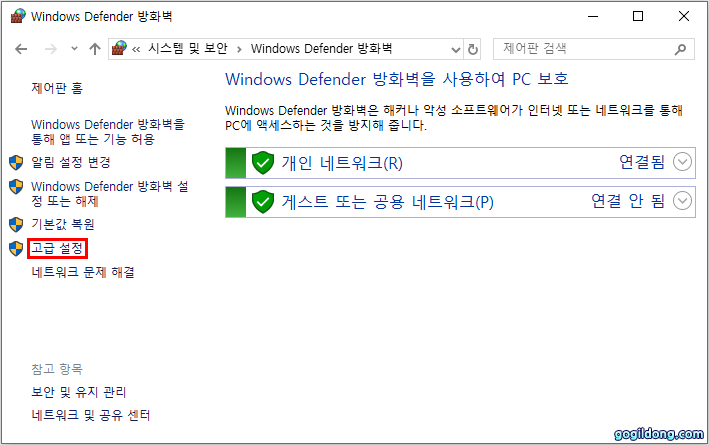The height and width of the screenshot is (445, 709).
Task: Expand 게스트 또는 공용 네트워크(P) chevron
Action: (x=682, y=201)
